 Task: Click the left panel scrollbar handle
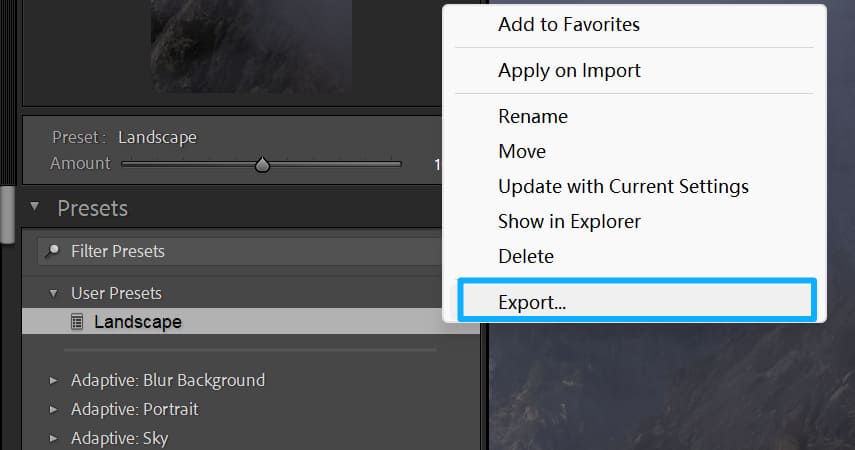(x=7, y=215)
